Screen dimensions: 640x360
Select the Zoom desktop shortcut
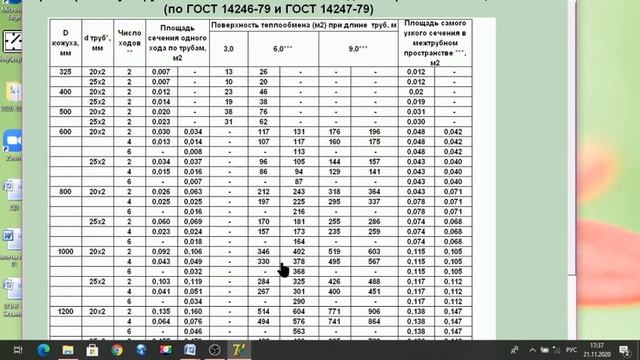(13, 144)
